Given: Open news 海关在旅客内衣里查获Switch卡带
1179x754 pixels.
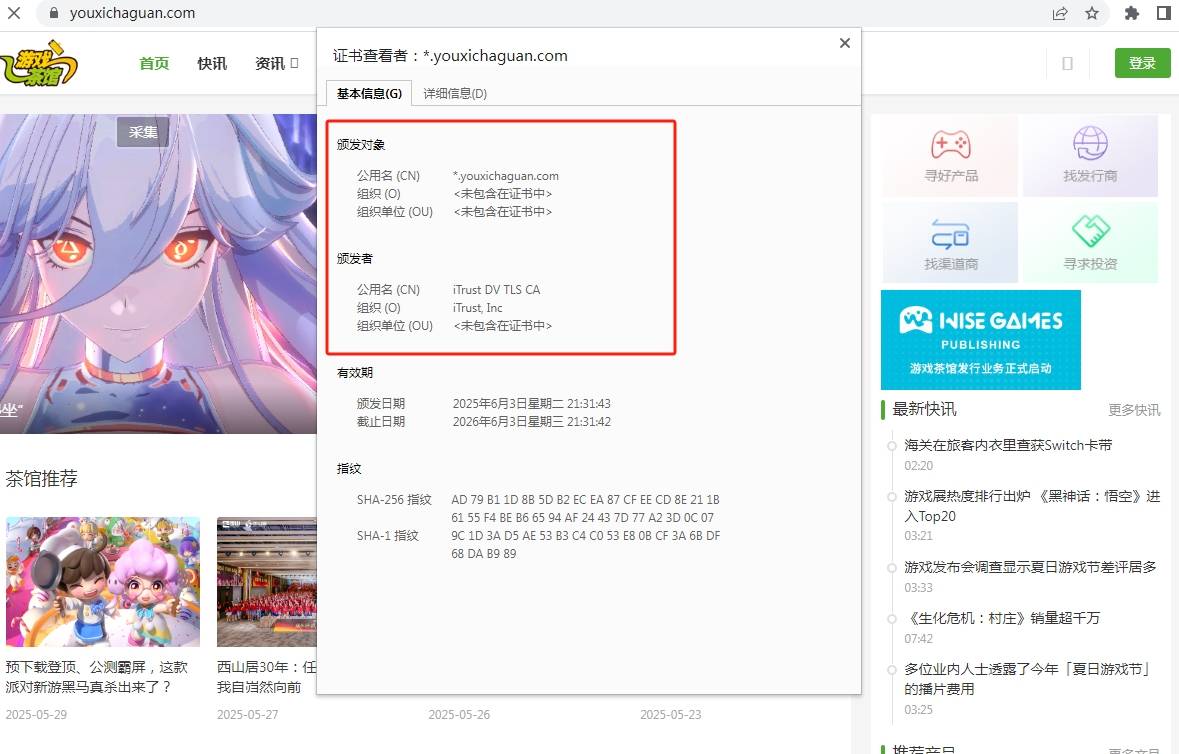Looking at the screenshot, I should pyautogui.click(x=1008, y=445).
